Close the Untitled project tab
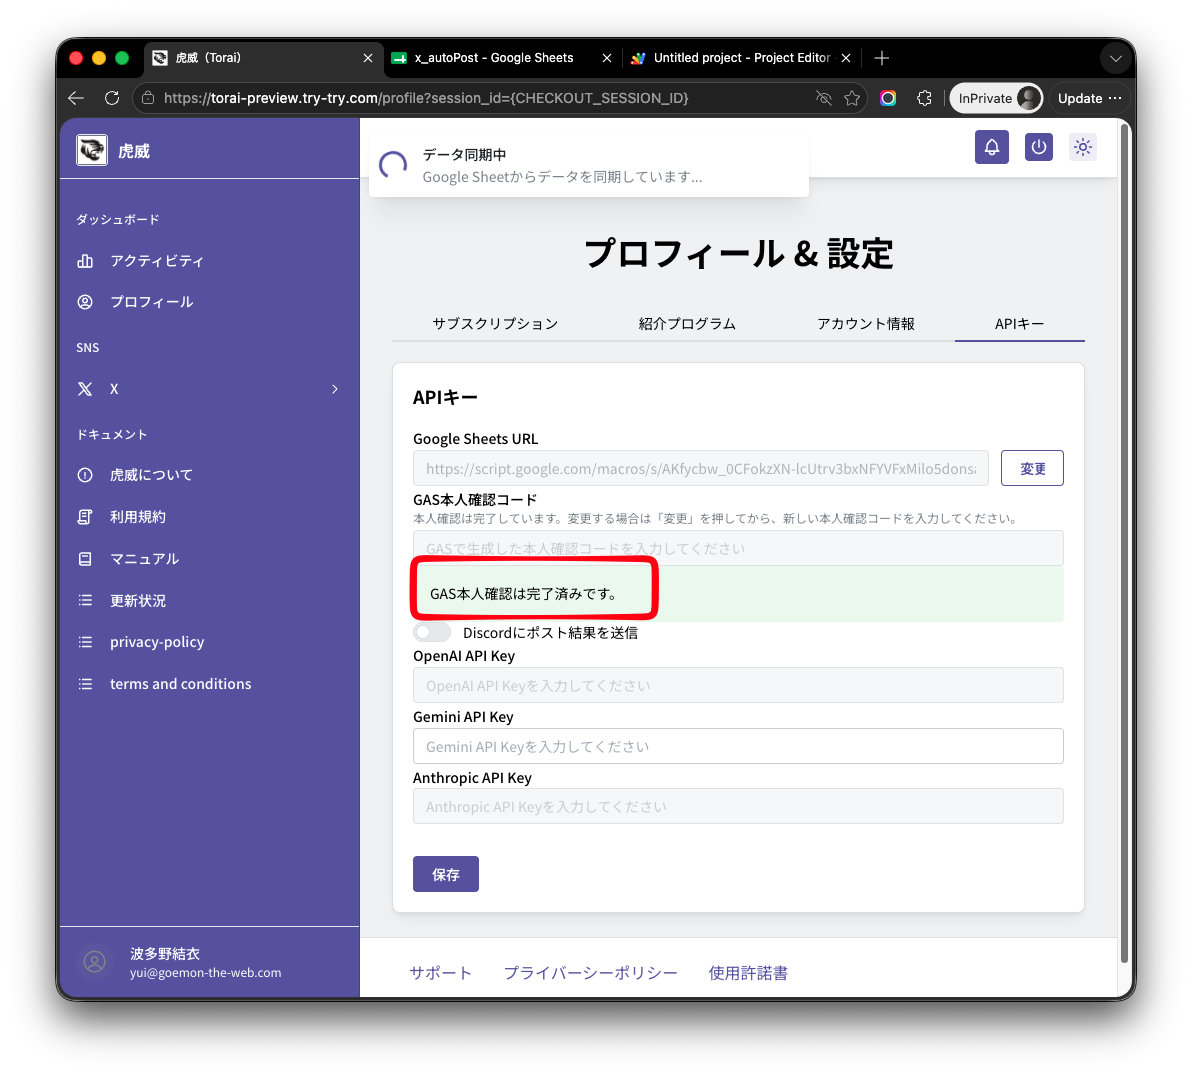This screenshot has width=1192, height=1075. tap(845, 58)
